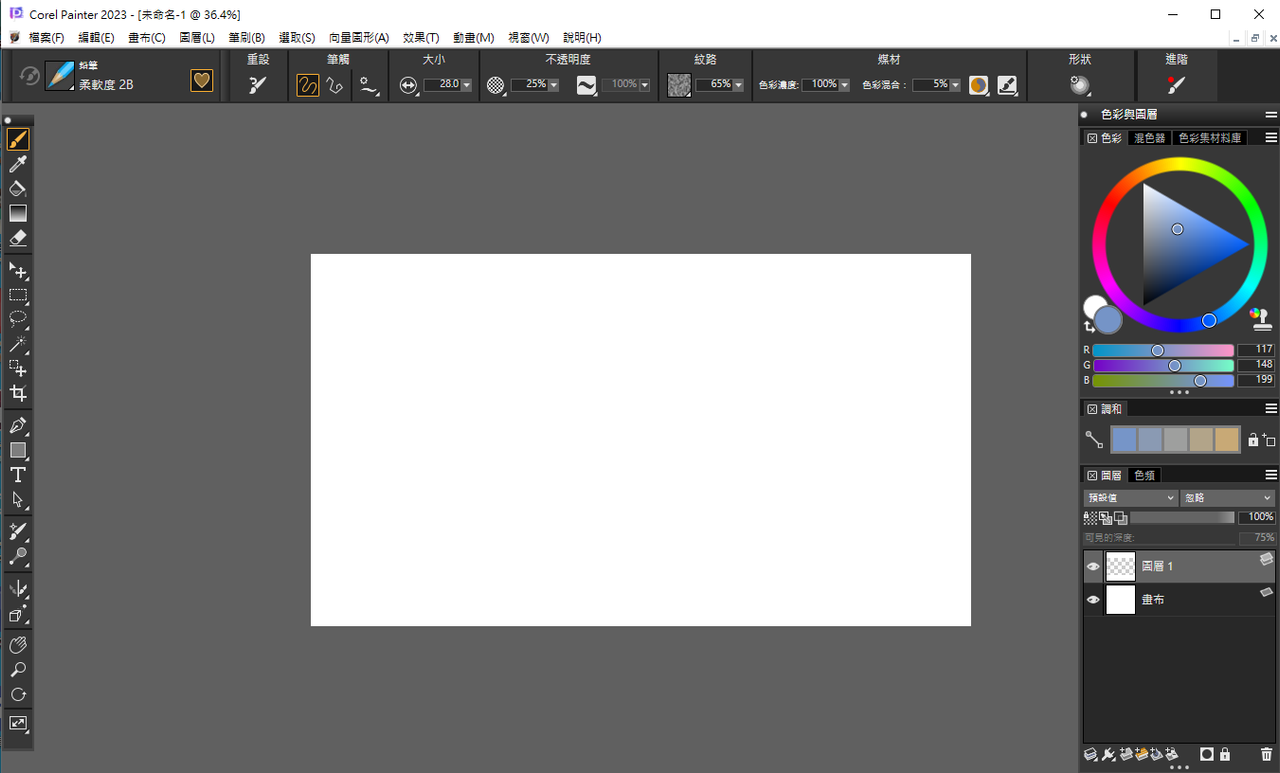Create a new layer in the Layers panel
The height and width of the screenshot is (773, 1280).
click(1126, 754)
